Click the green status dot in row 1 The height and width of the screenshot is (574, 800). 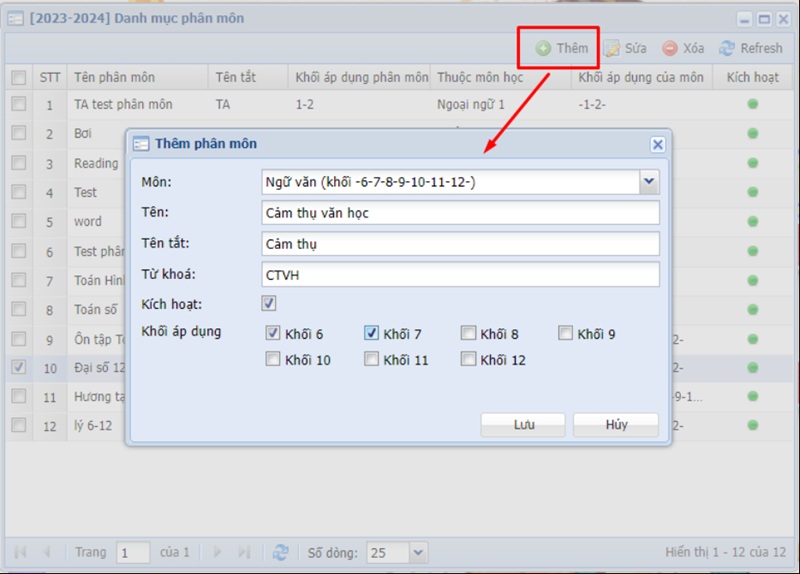click(753, 104)
